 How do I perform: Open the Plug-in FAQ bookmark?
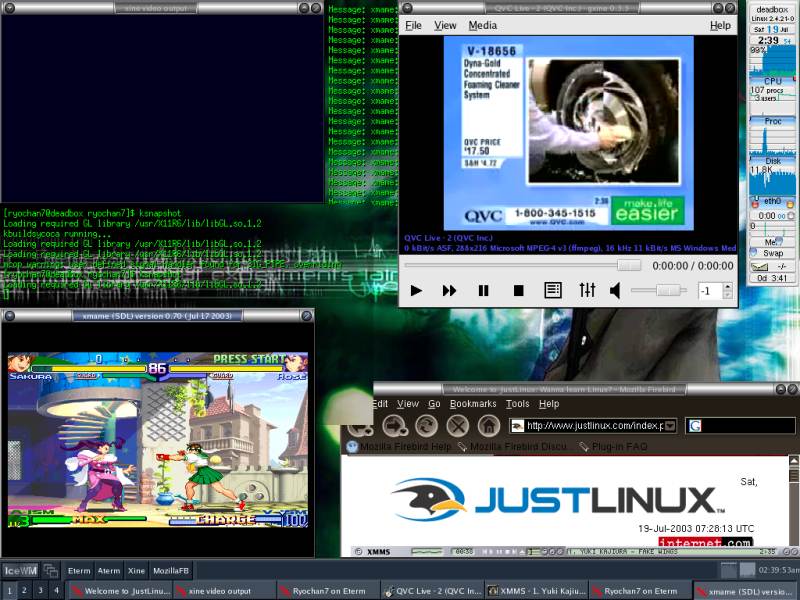point(613,446)
